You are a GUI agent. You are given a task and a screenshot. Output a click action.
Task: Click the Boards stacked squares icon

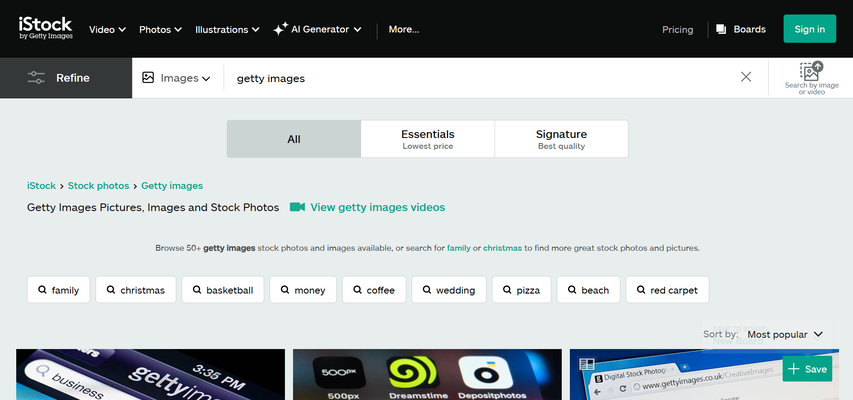tap(721, 29)
